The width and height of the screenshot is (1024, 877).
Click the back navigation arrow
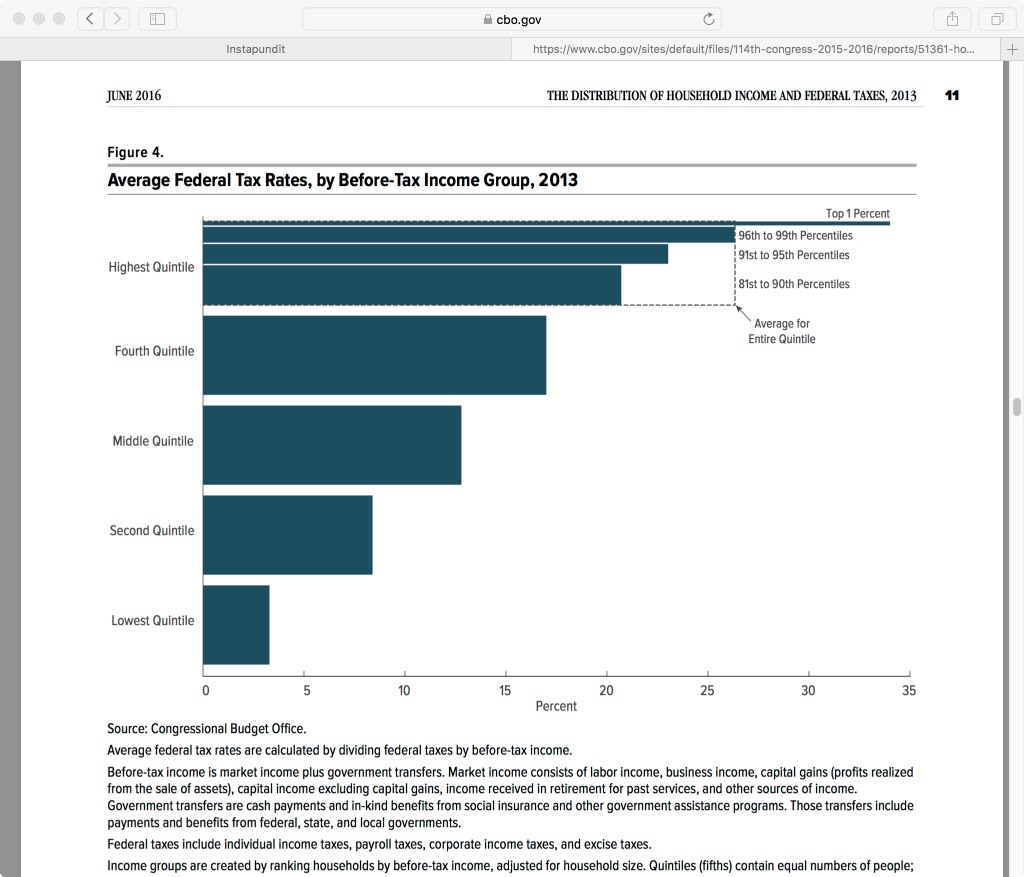89,18
